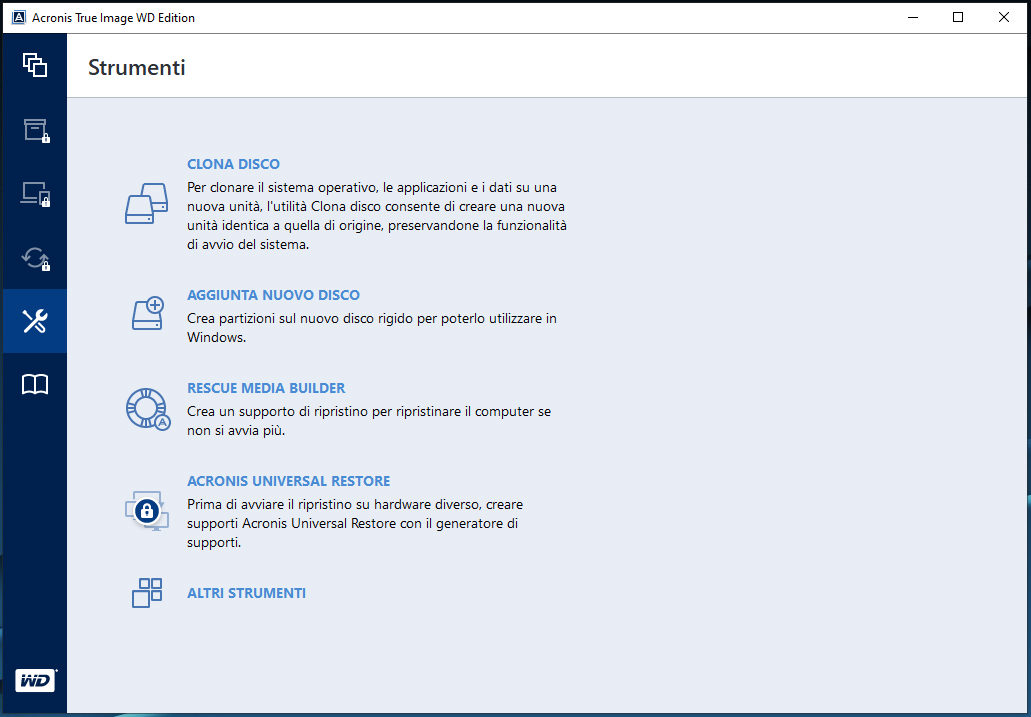The width and height of the screenshot is (1031, 717).
Task: Open the Help book icon in sidebar
Action: tap(35, 385)
